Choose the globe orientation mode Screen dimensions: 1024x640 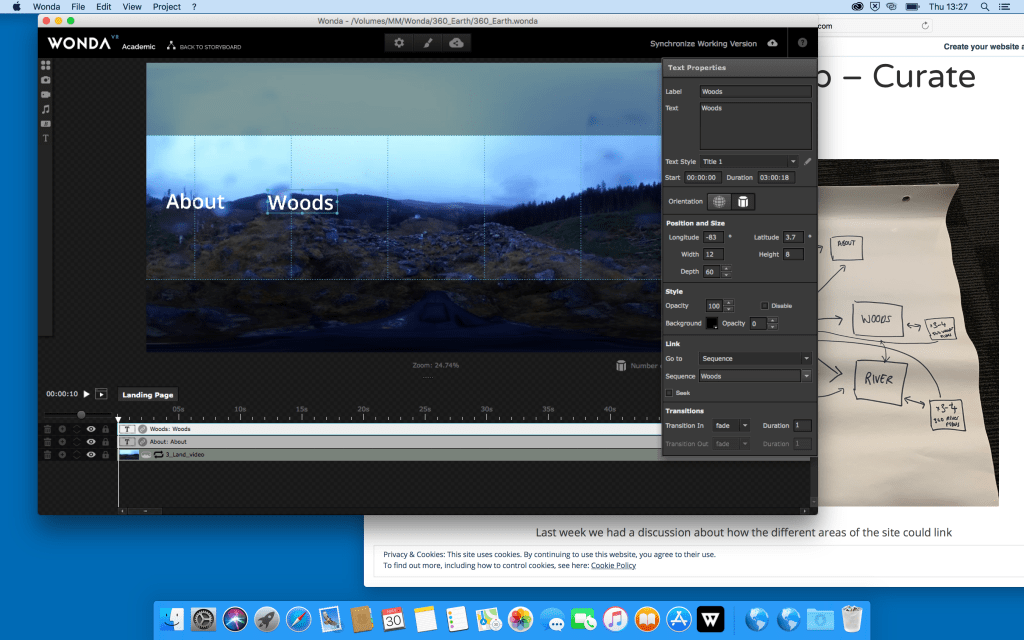click(x=719, y=201)
